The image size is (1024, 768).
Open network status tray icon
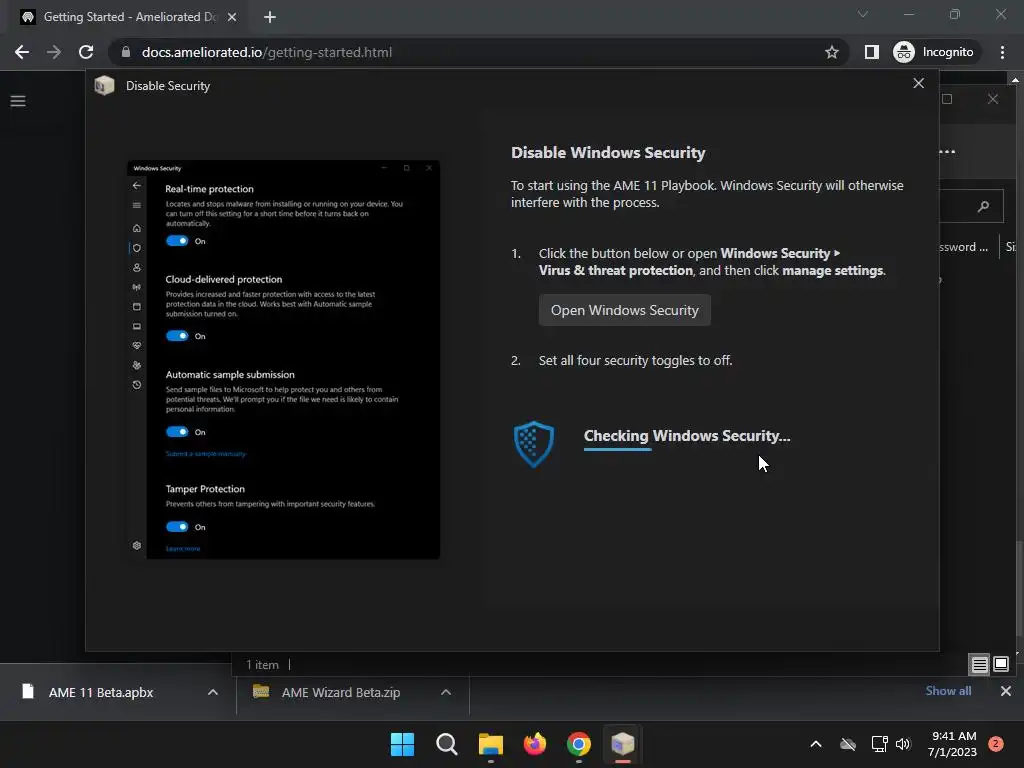click(x=879, y=744)
